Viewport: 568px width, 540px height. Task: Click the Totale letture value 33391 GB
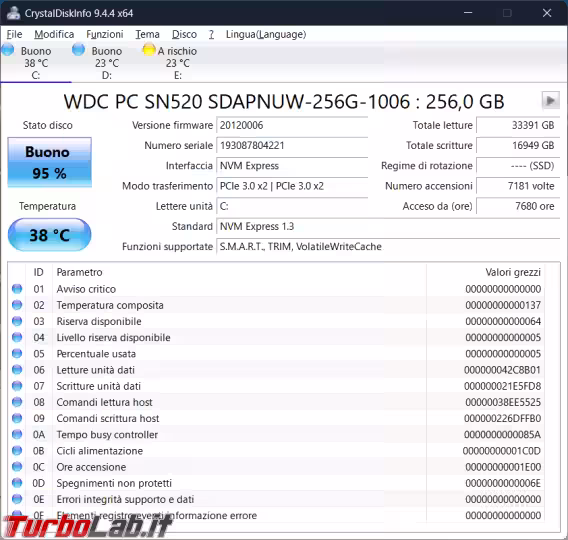[518, 125]
